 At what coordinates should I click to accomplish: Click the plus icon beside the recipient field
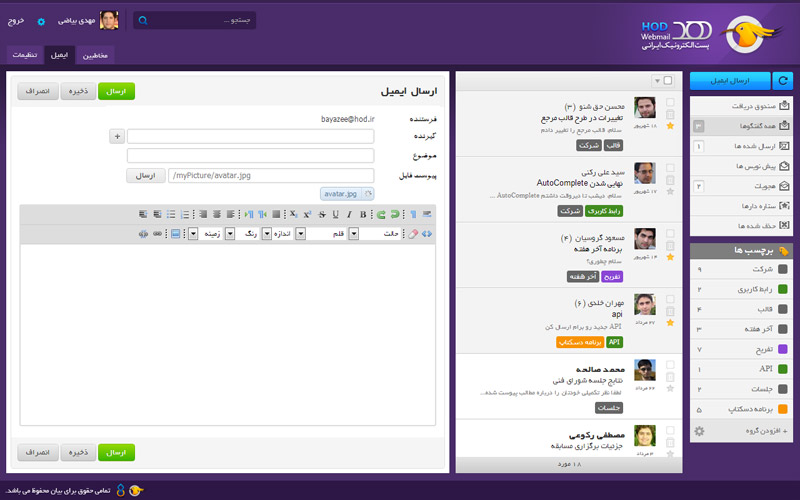(116, 136)
